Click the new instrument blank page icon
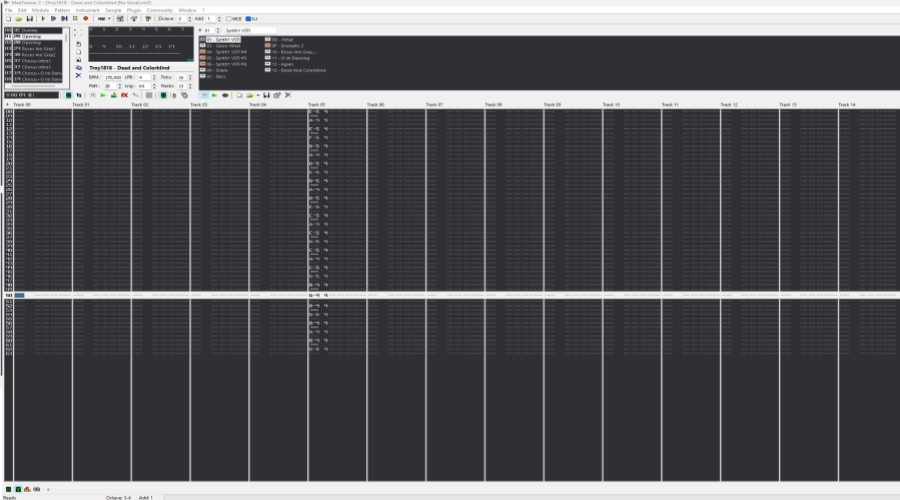The width and height of the screenshot is (900, 500). tap(239, 95)
